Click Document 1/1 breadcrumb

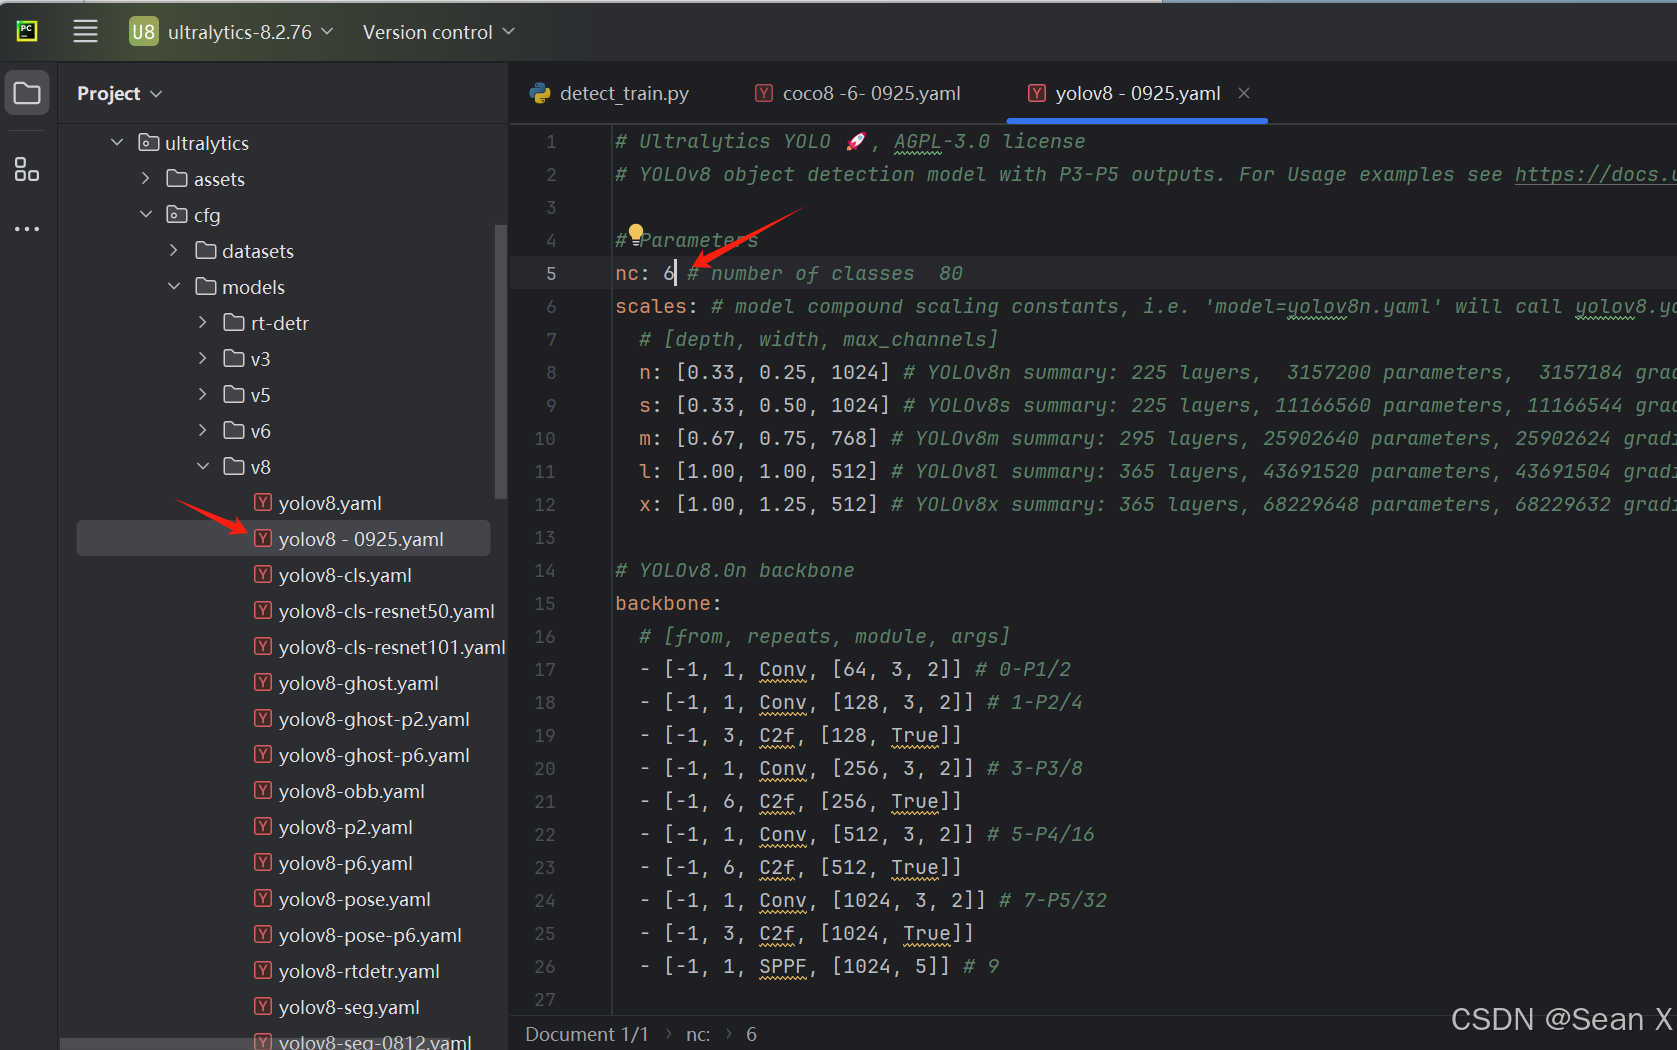coord(587,1034)
